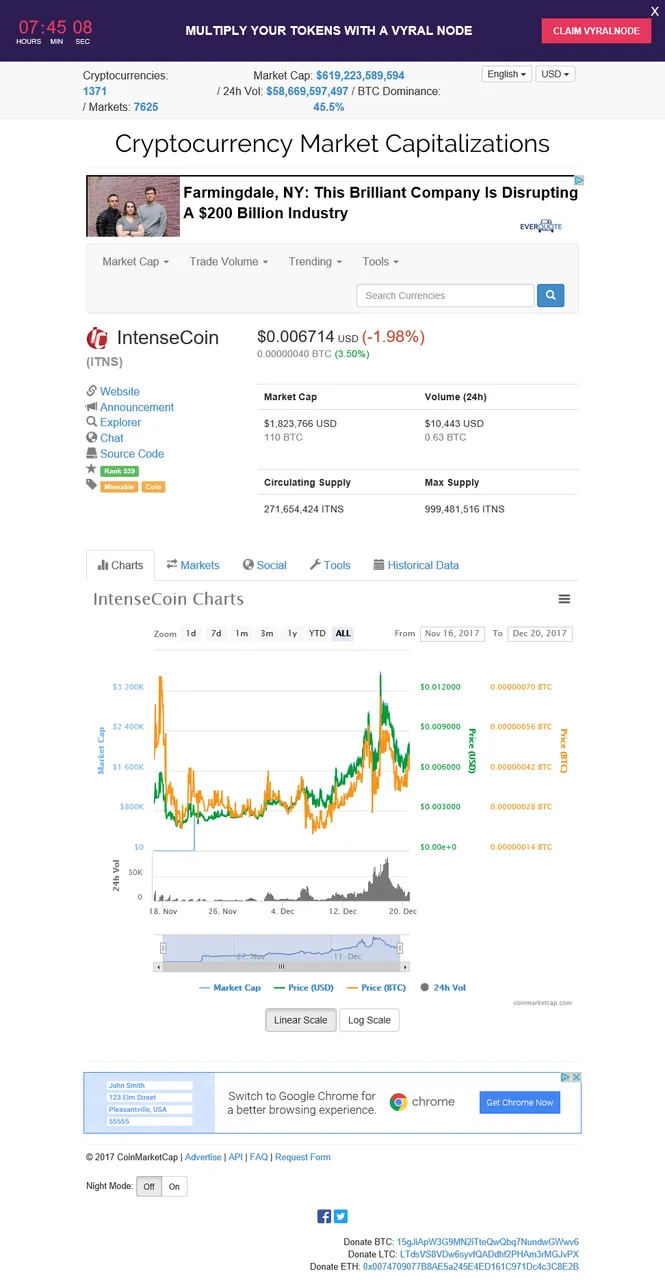Open the USD currency dropdown
This screenshot has height=1280, width=665.
click(x=555, y=74)
